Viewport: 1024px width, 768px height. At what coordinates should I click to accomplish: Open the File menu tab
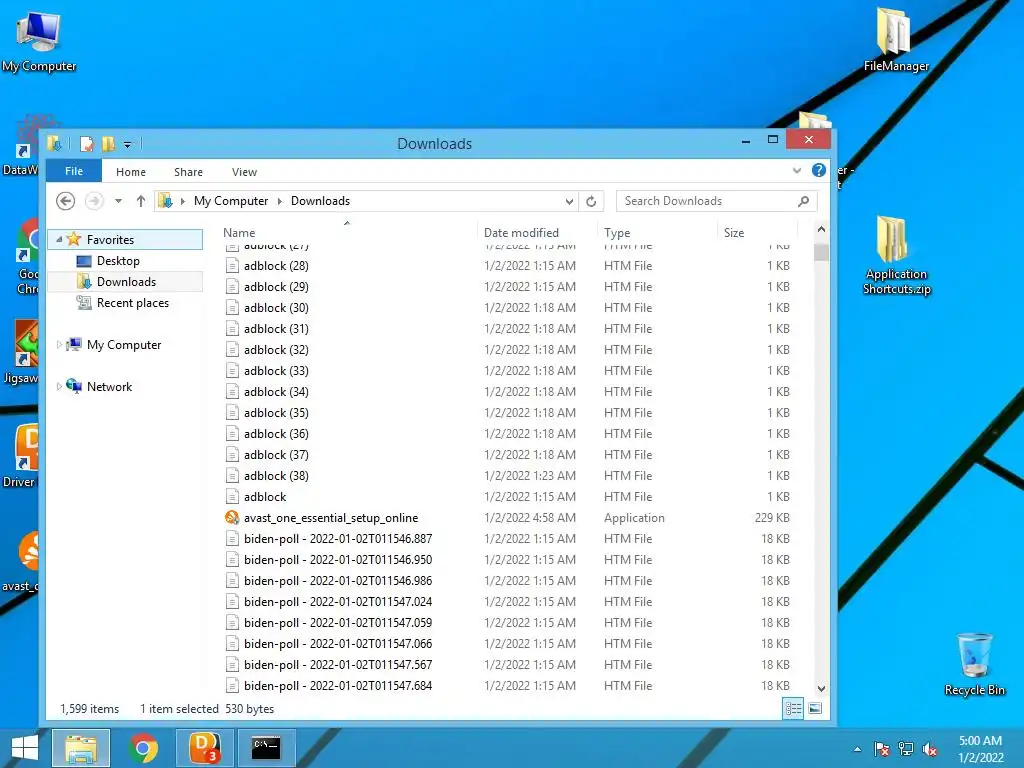[x=74, y=171]
